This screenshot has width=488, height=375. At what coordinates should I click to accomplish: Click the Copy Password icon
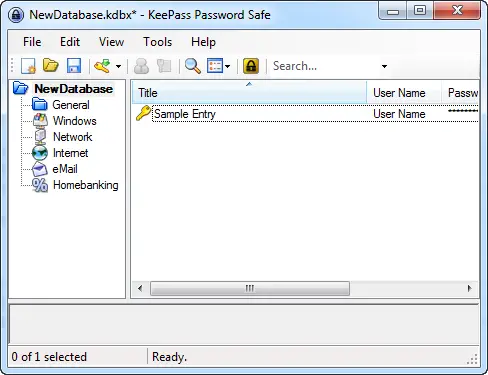(x=164, y=66)
